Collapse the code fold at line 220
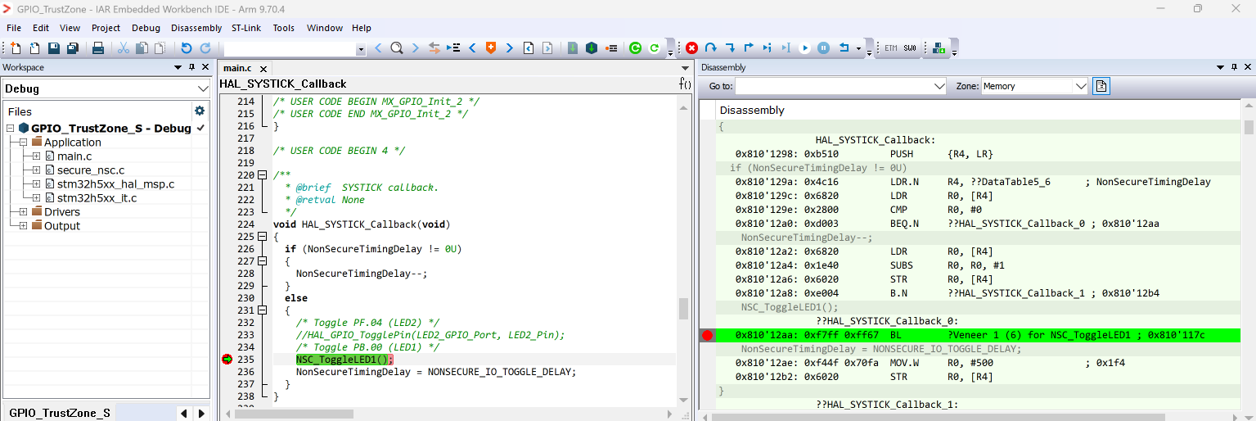1256x421 pixels. tap(263, 175)
